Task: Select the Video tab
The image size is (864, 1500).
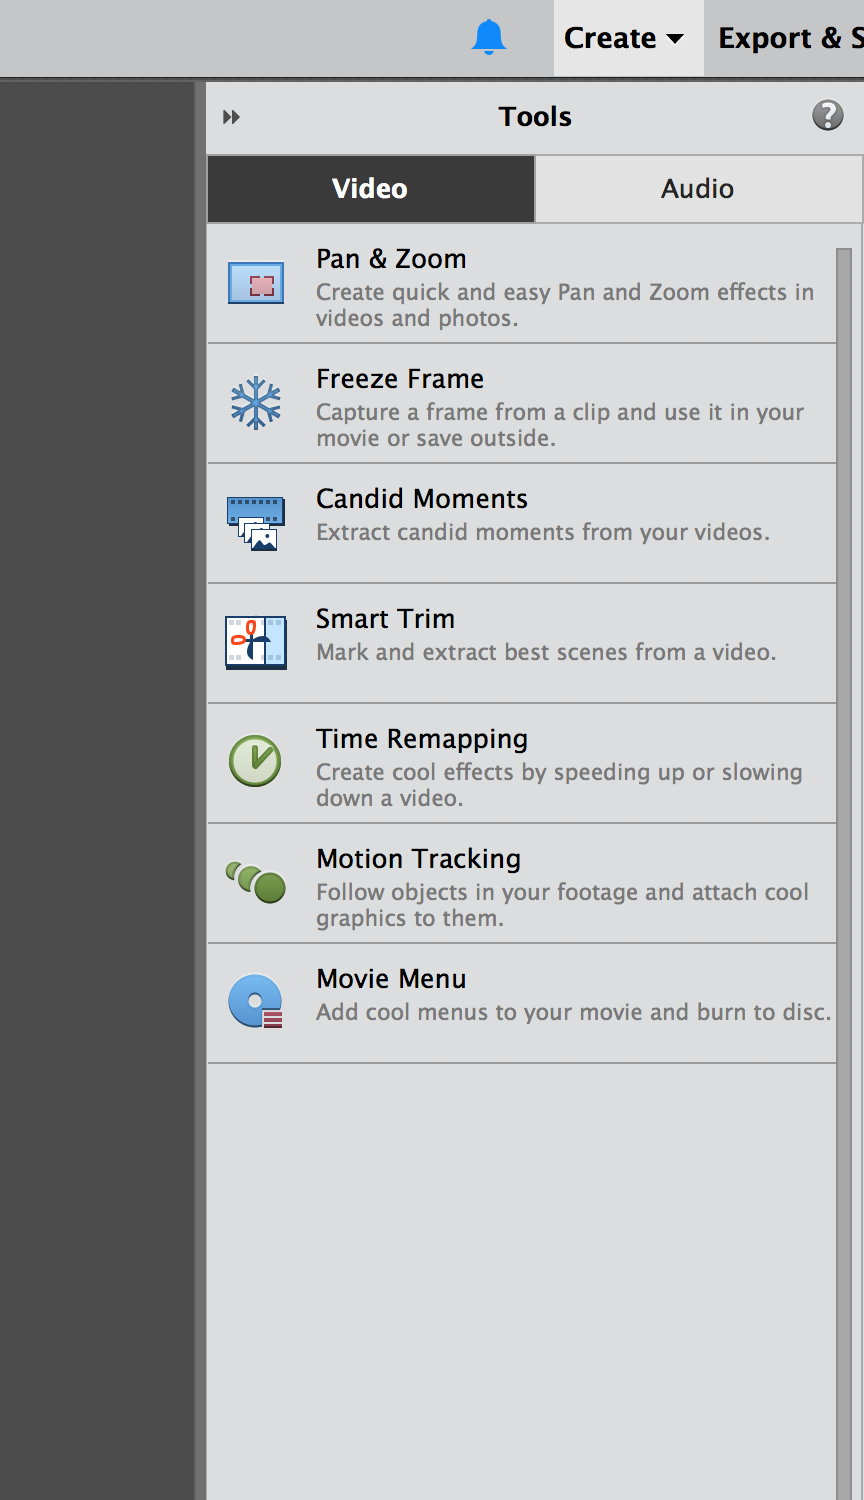Action: (x=370, y=188)
